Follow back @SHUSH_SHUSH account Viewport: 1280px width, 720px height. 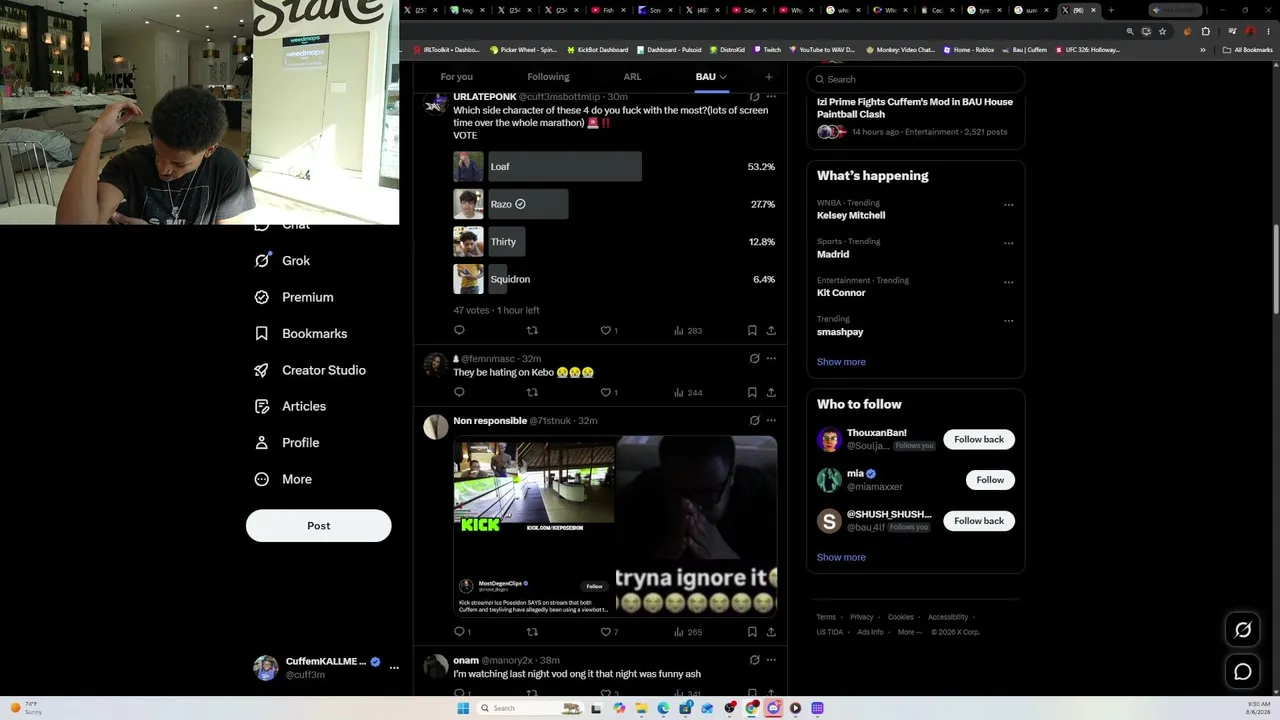(x=979, y=521)
